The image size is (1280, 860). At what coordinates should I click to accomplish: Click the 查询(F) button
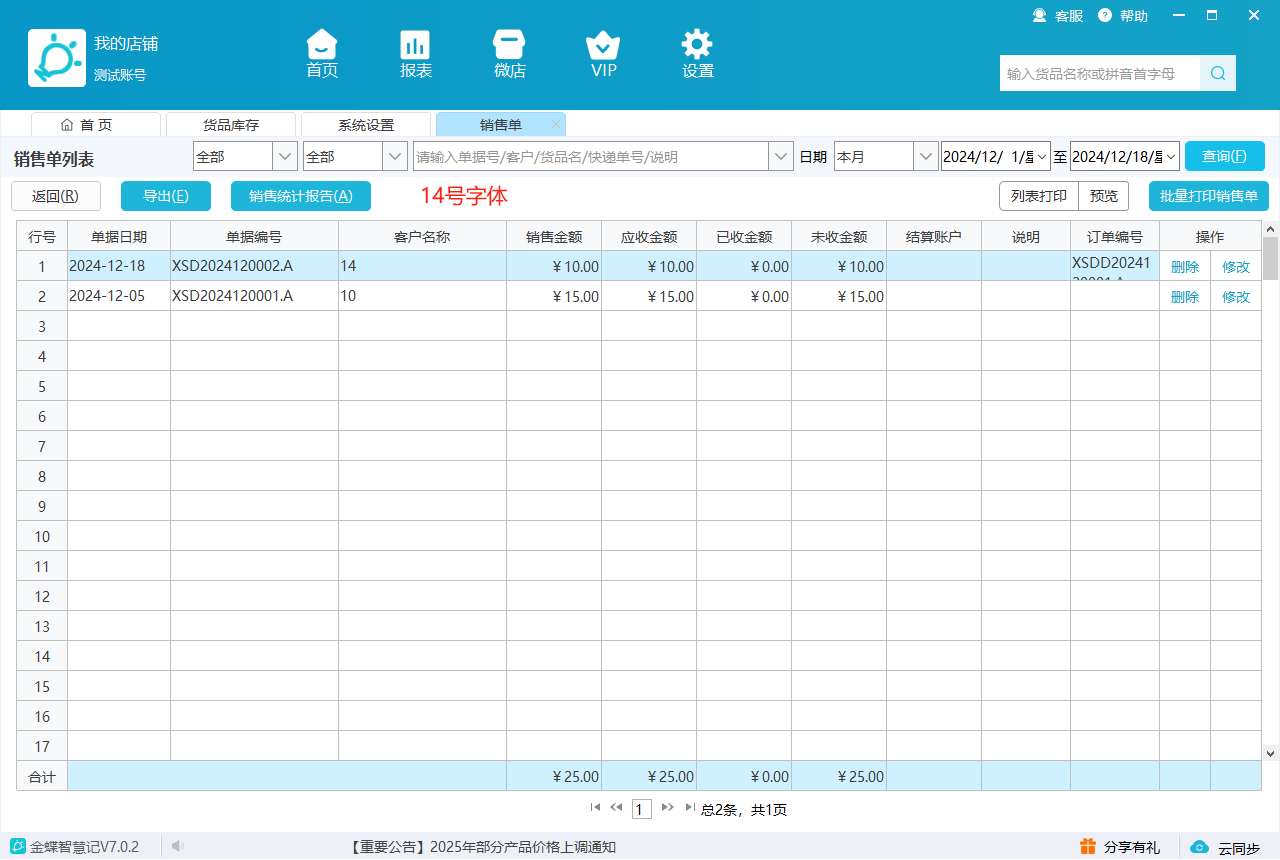pyautogui.click(x=1225, y=156)
